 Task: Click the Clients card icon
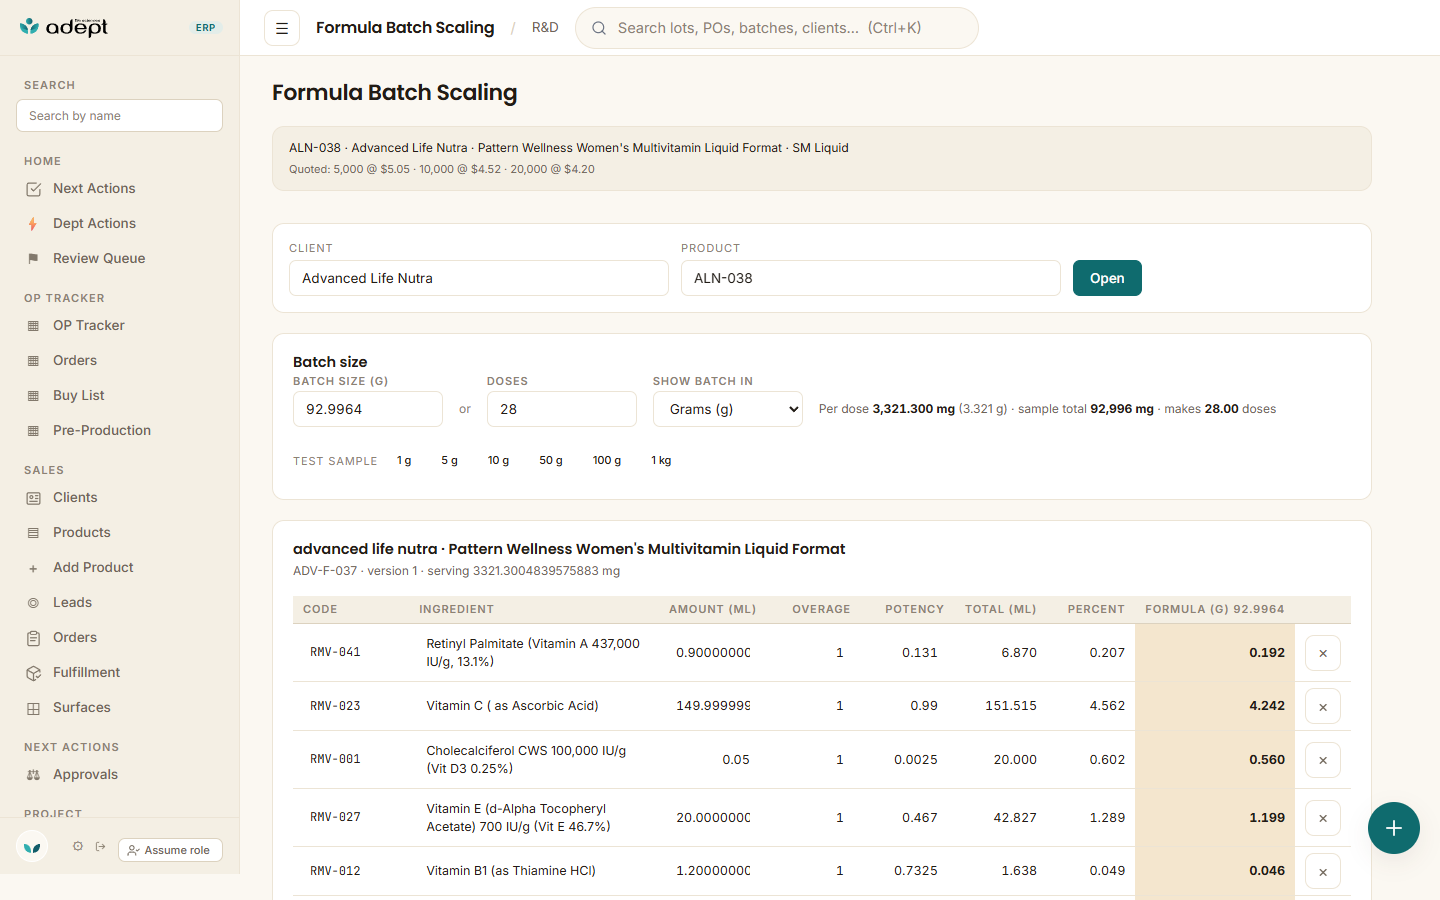click(33, 498)
